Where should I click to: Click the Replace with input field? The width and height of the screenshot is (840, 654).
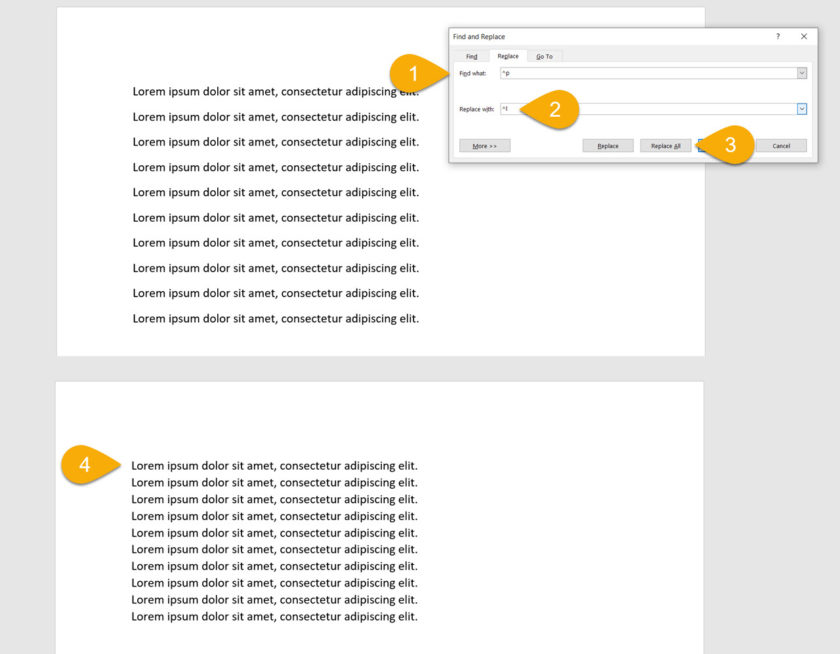649,109
